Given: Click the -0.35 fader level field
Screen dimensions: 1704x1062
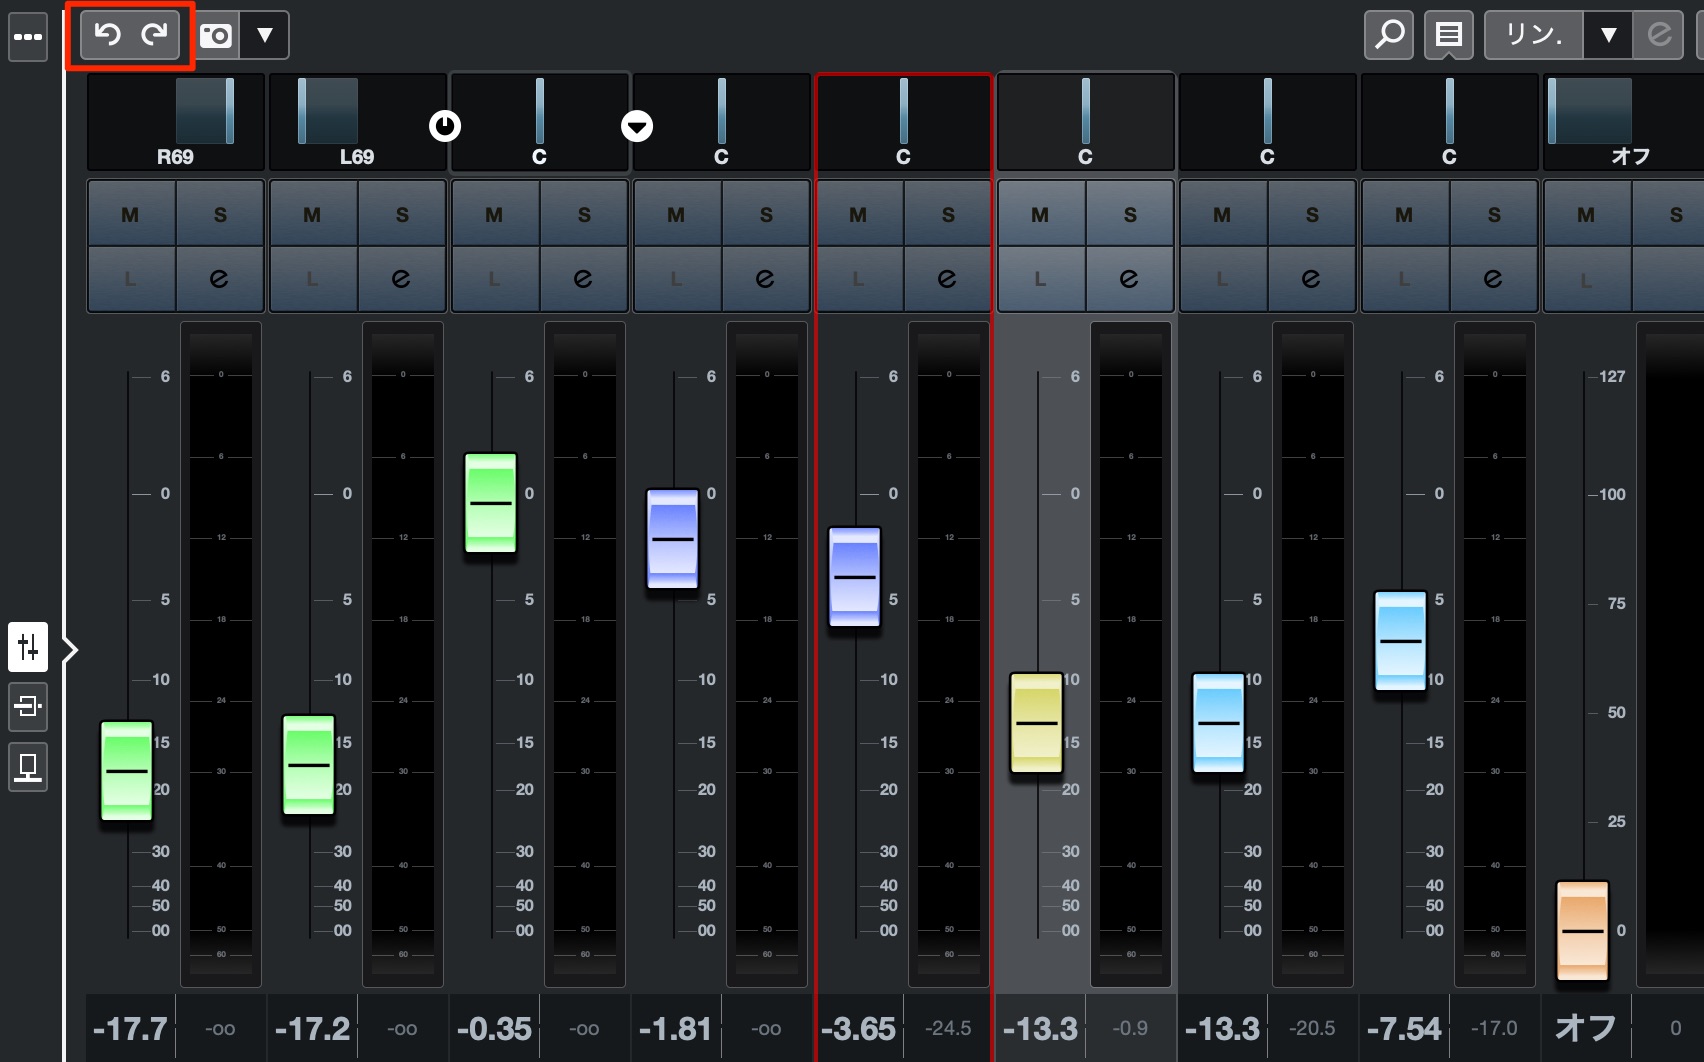Looking at the screenshot, I should [x=494, y=1028].
